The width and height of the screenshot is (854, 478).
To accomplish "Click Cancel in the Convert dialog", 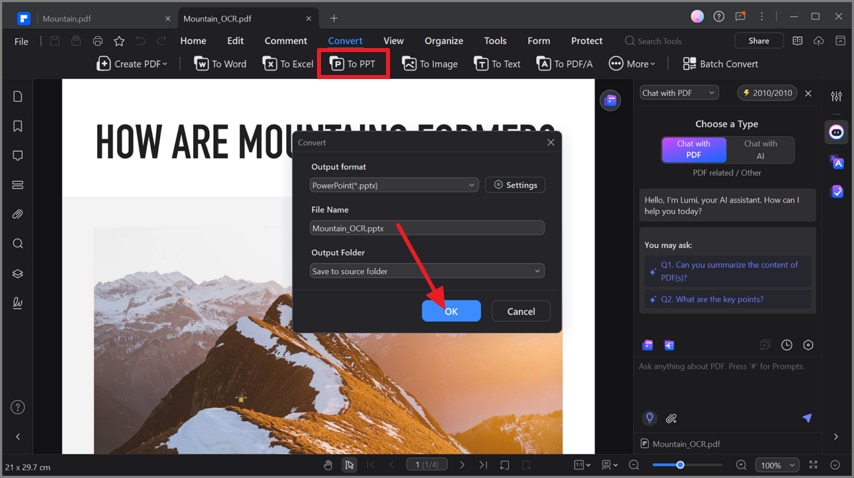I will pos(521,311).
